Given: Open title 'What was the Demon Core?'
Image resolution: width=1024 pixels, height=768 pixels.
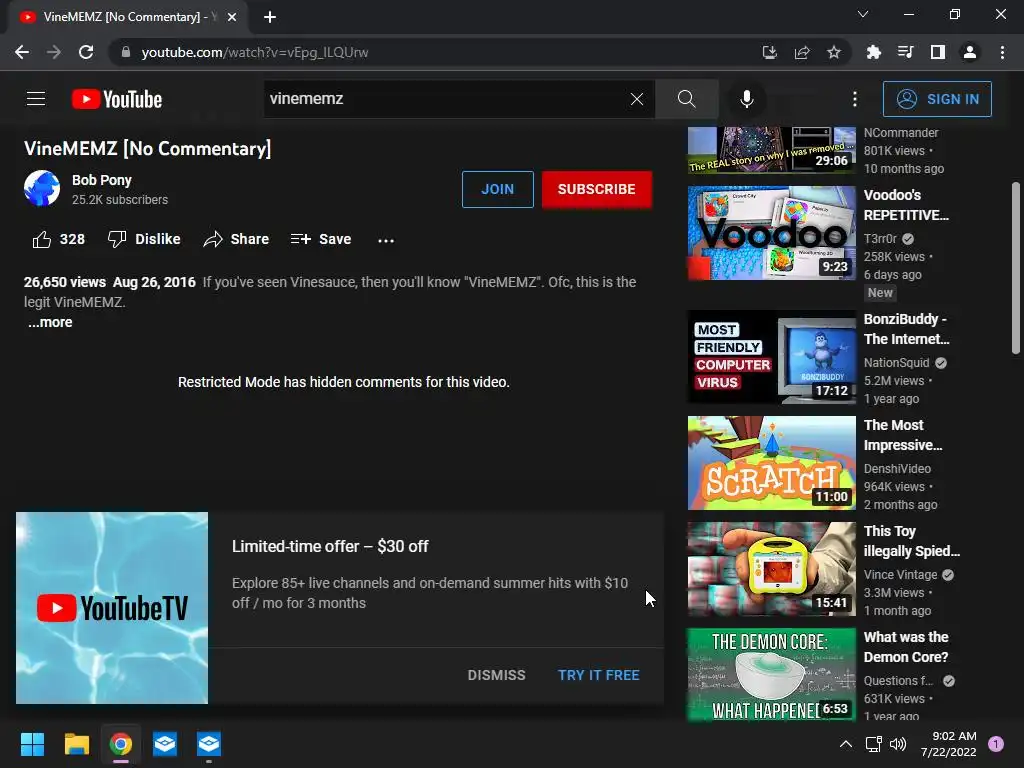Looking at the screenshot, I should pos(906,647).
